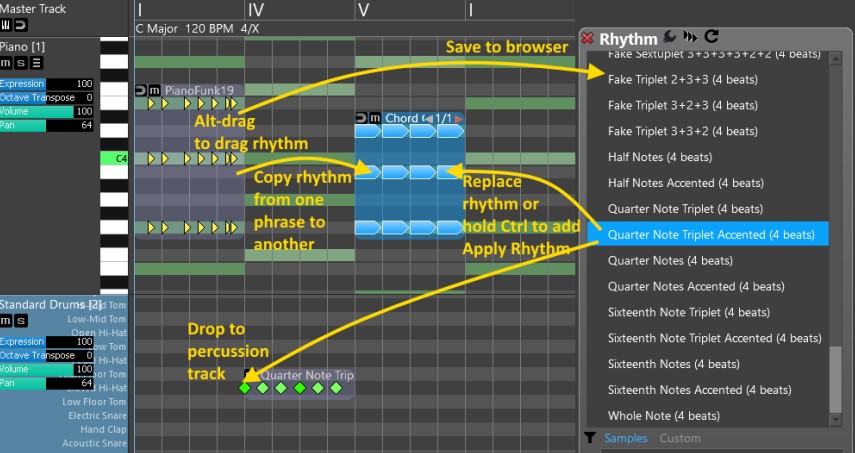
Task: Click the Piano Volume slider
Action: pos(47,112)
